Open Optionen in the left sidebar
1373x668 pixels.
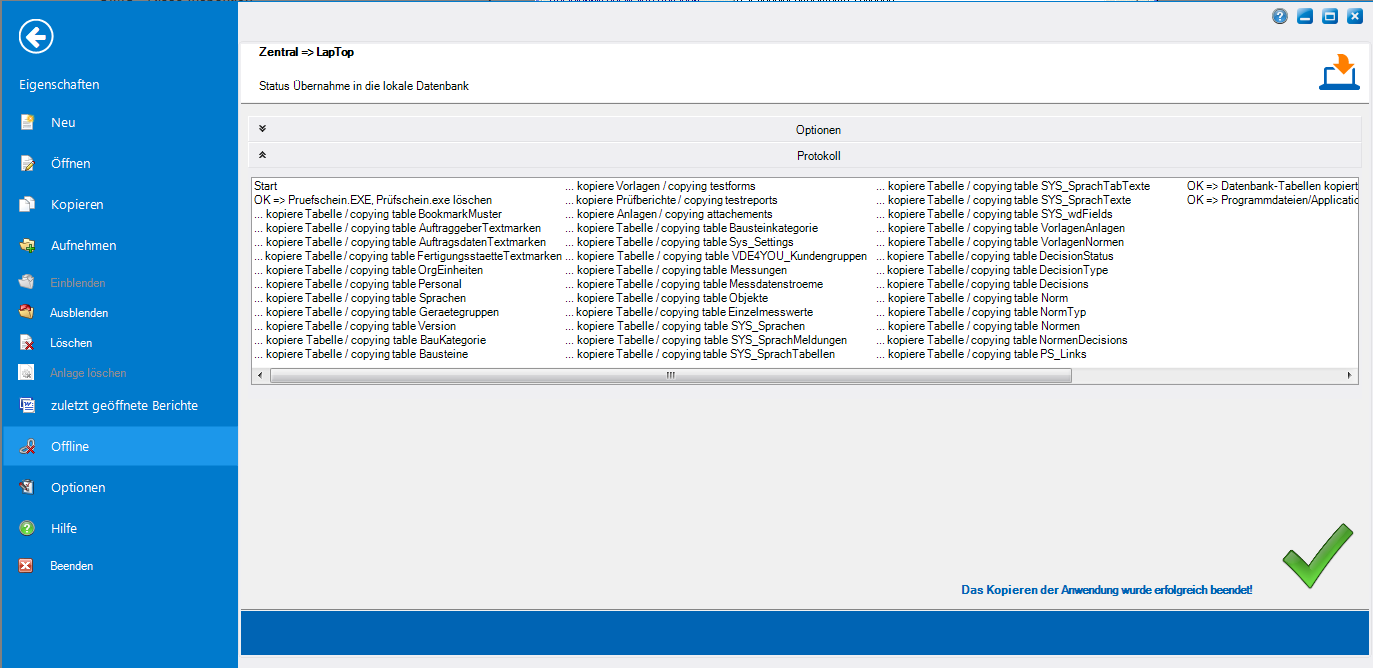pyautogui.click(x=78, y=488)
